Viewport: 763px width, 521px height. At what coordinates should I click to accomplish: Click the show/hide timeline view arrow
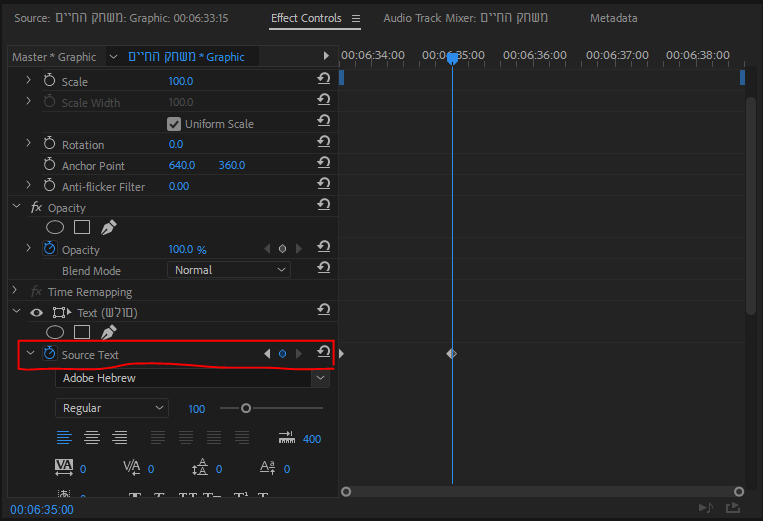point(326,56)
